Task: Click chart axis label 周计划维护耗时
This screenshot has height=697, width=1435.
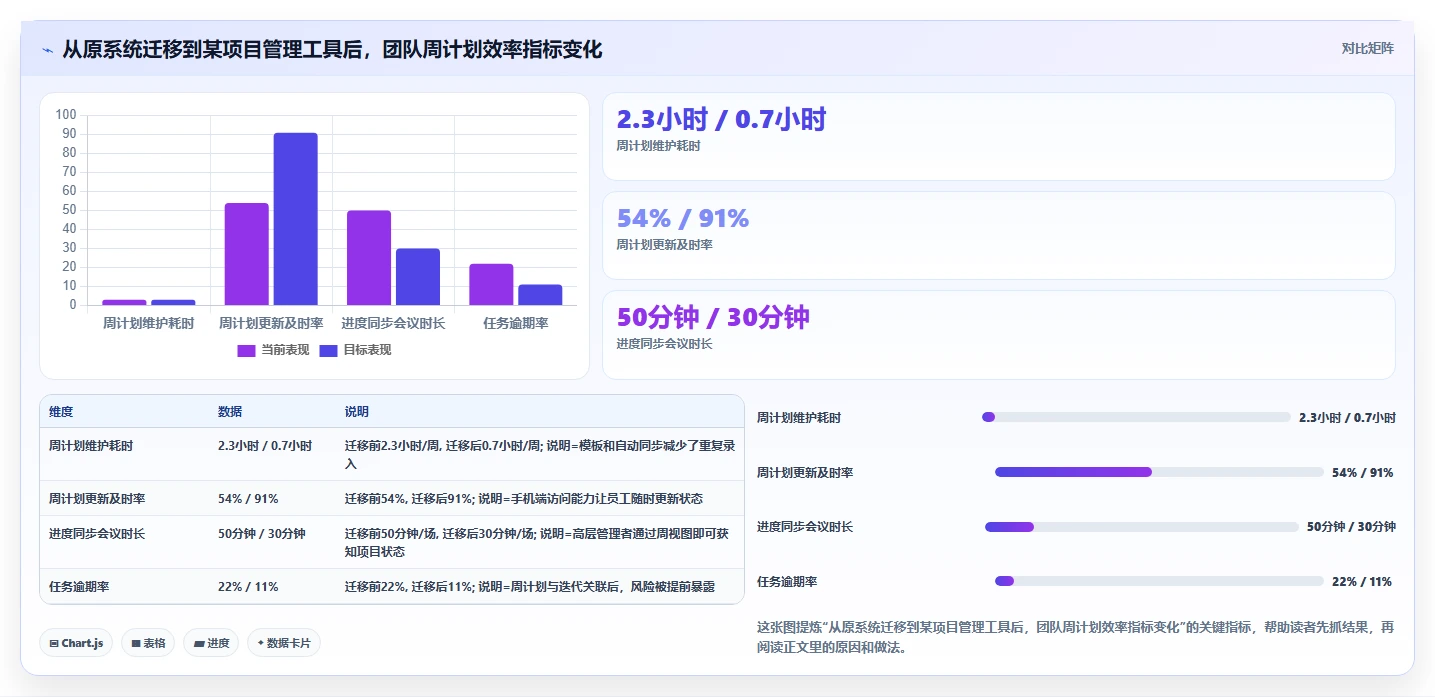Action: tap(149, 323)
